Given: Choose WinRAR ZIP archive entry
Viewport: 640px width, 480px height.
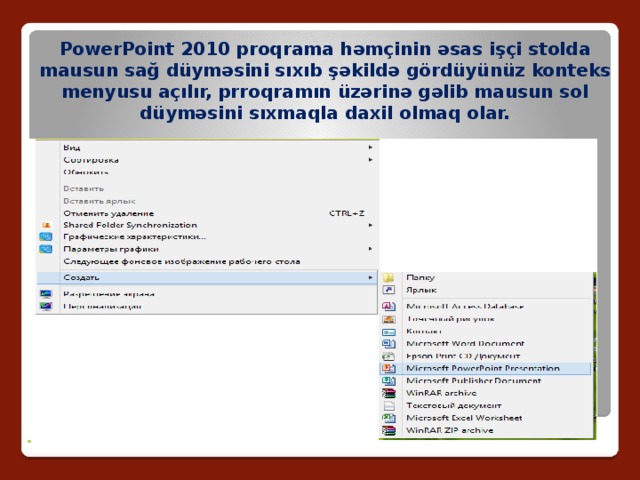Looking at the screenshot, I should tap(486, 430).
